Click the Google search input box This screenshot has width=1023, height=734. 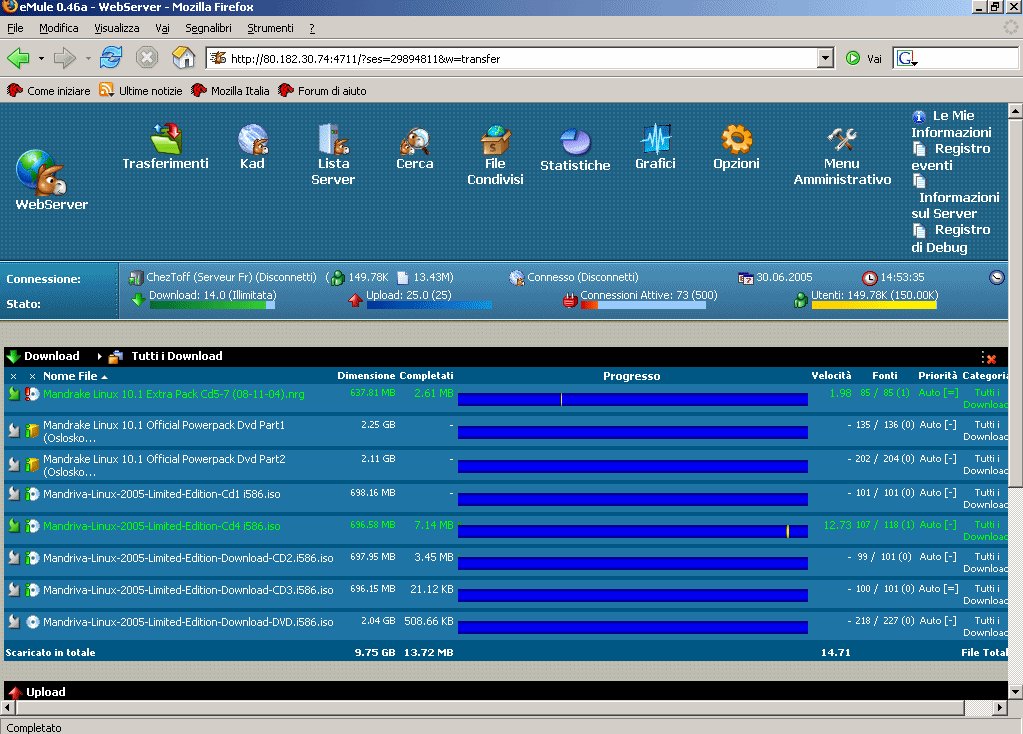tap(968, 58)
